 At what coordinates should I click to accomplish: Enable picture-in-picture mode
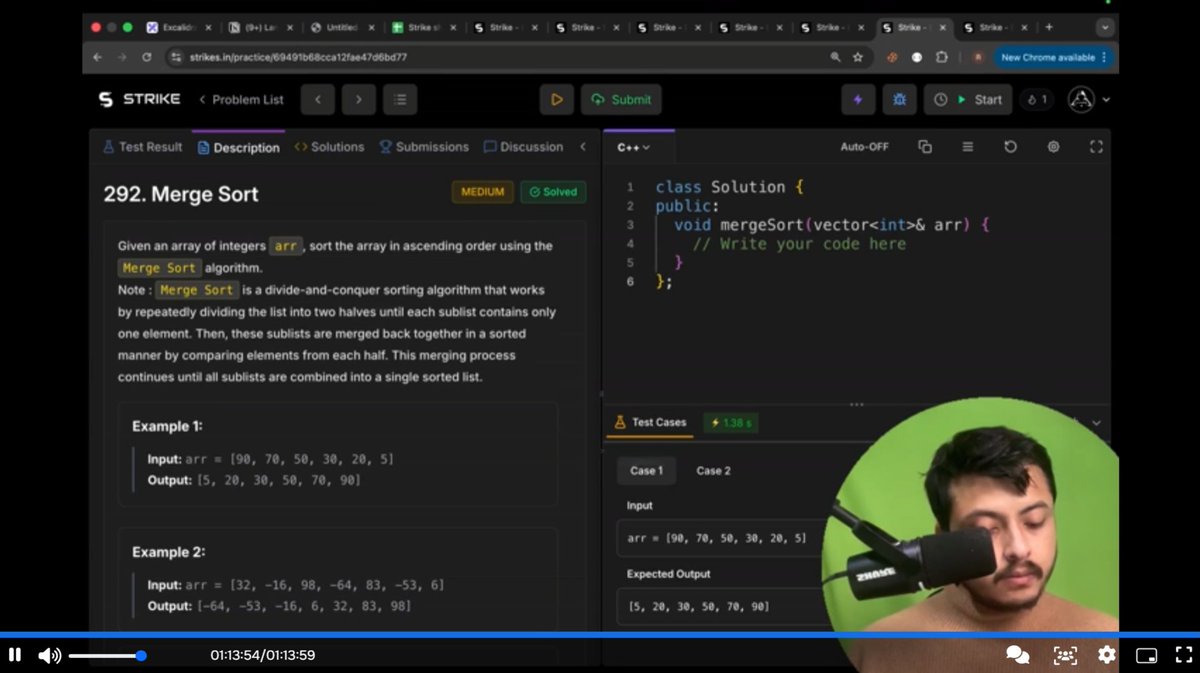click(1147, 656)
